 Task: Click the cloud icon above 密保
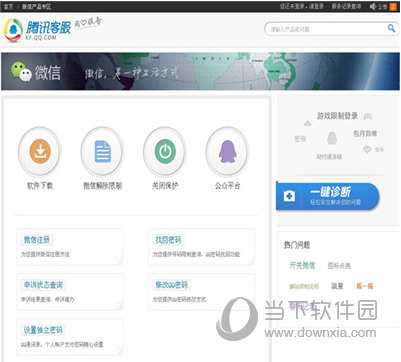[x=307, y=124]
